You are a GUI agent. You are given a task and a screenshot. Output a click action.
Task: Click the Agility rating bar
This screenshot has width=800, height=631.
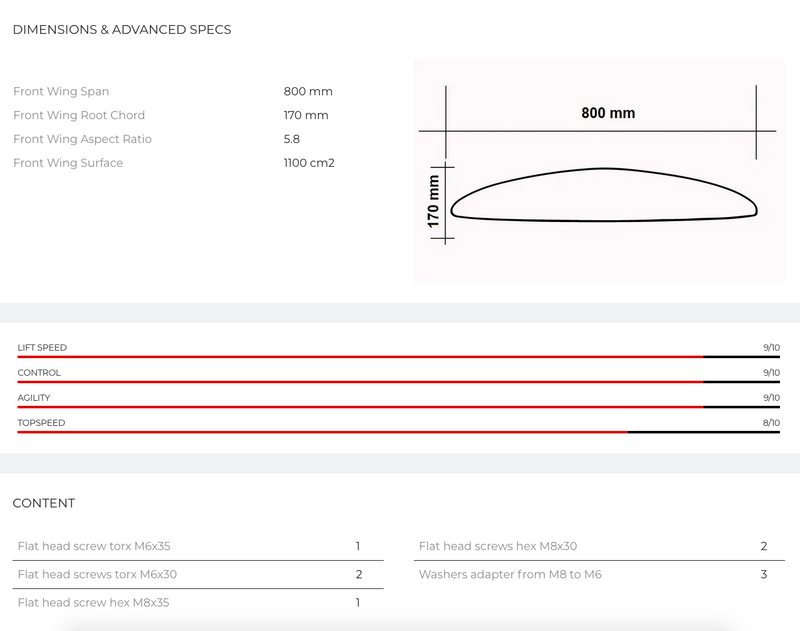tap(398, 406)
